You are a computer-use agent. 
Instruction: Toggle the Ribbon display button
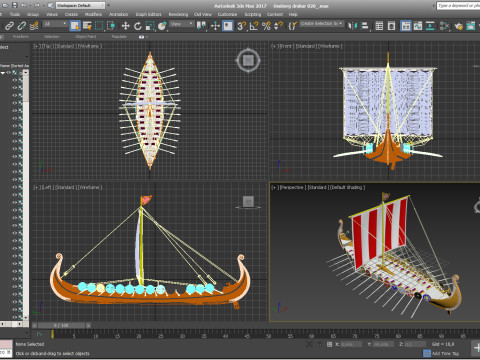pyautogui.click(x=405, y=26)
